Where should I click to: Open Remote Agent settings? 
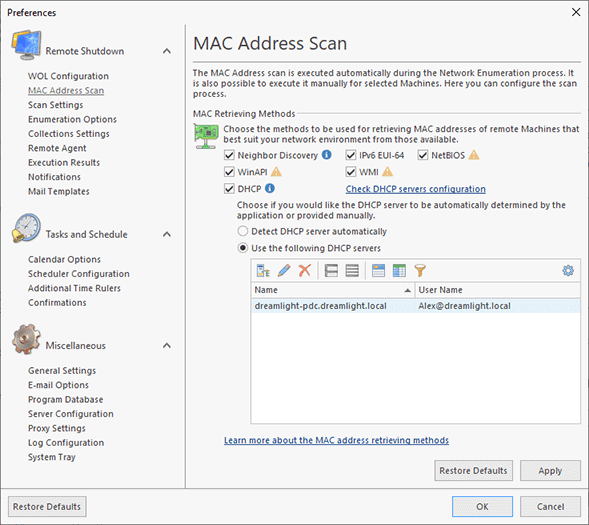tap(57, 148)
